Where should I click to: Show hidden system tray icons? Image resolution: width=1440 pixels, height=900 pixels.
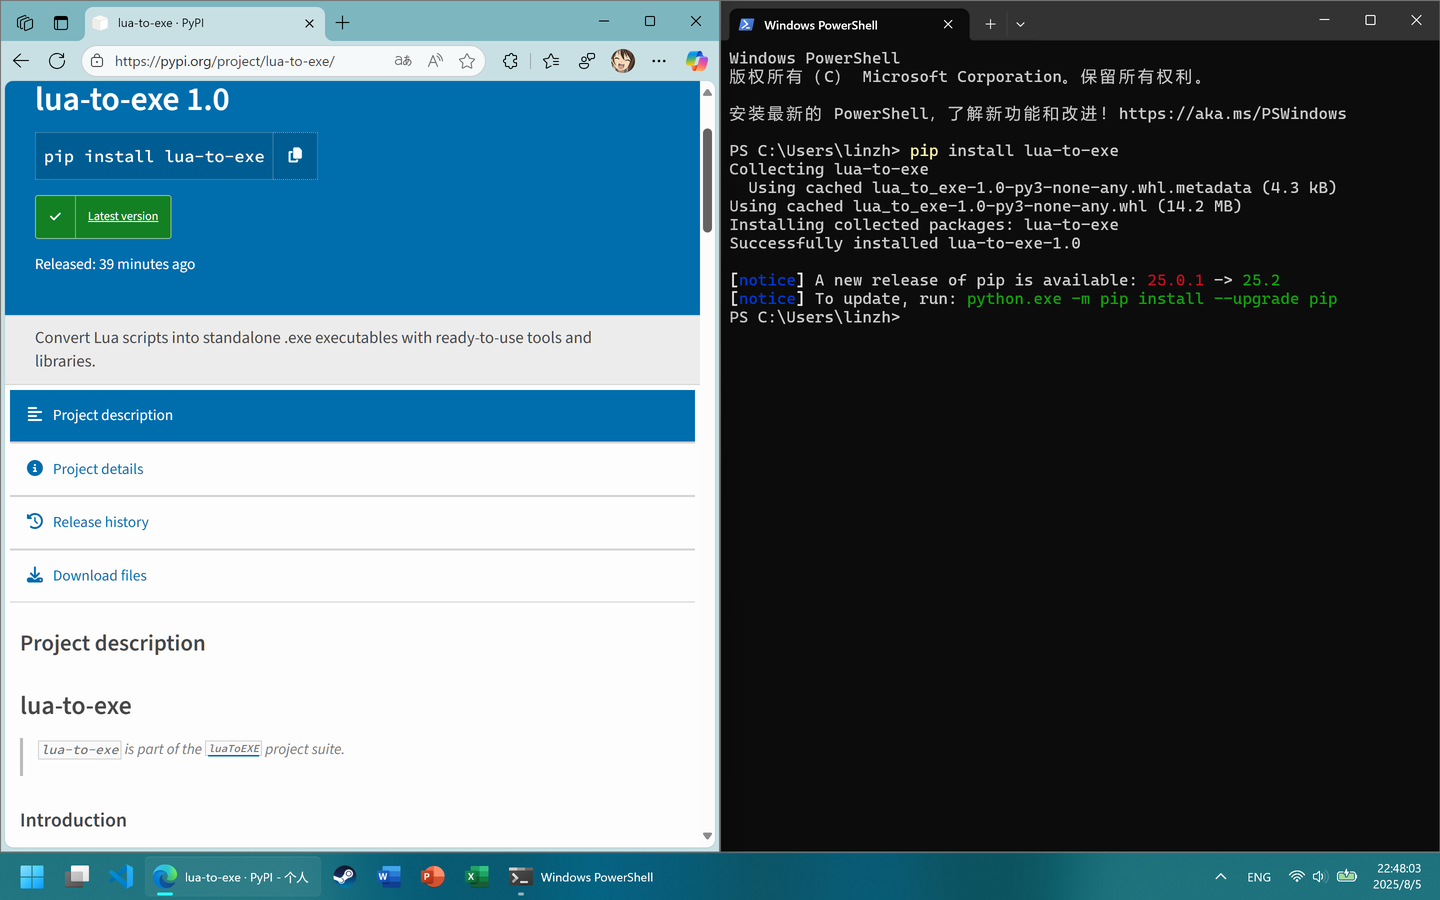(x=1220, y=877)
